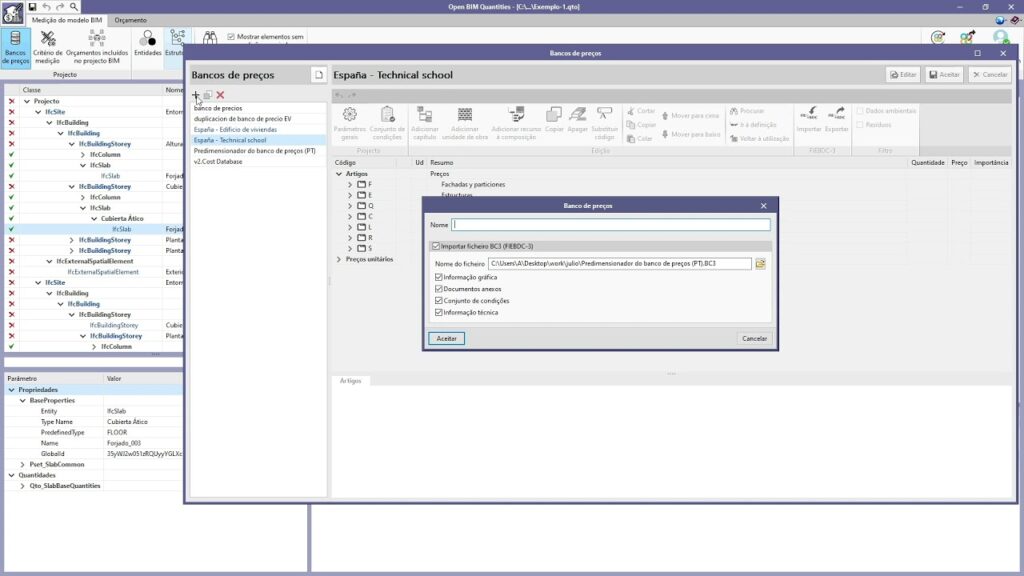
Task: Toggle the Documentos anexos checkbox
Action: tap(439, 289)
